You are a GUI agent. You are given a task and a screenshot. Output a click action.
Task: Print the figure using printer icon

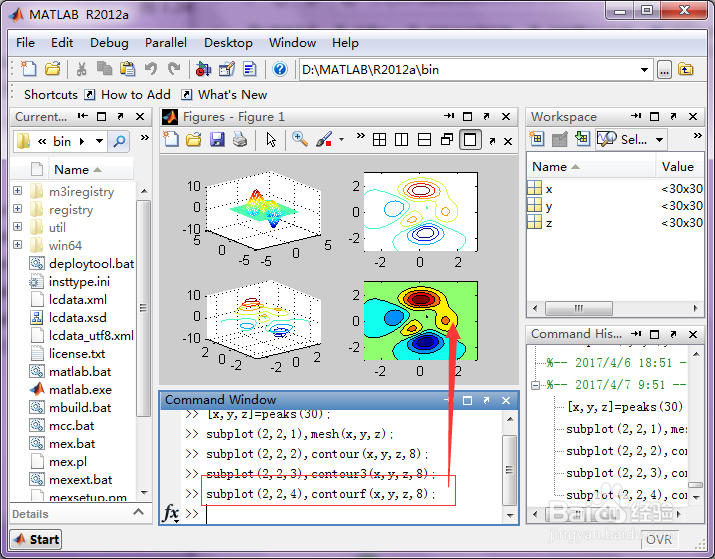(x=240, y=140)
